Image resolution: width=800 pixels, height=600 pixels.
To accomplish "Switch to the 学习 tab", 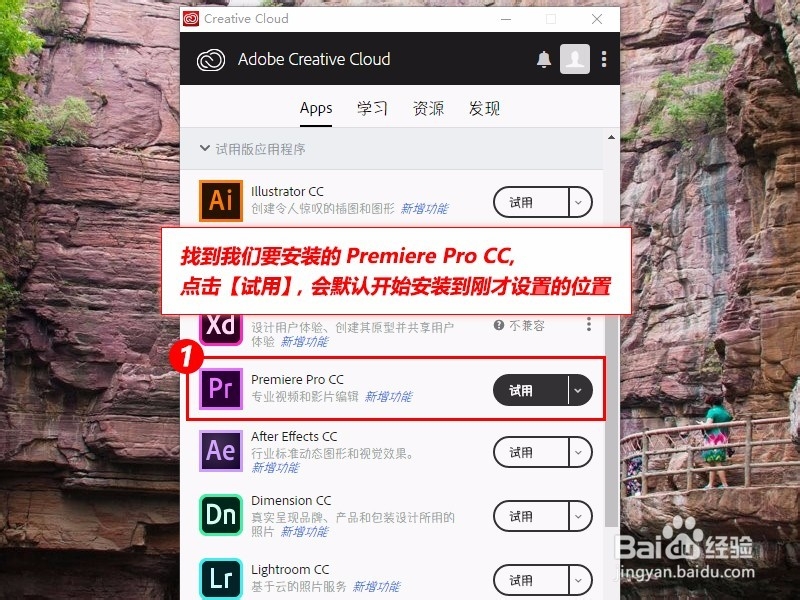I will click(372, 108).
